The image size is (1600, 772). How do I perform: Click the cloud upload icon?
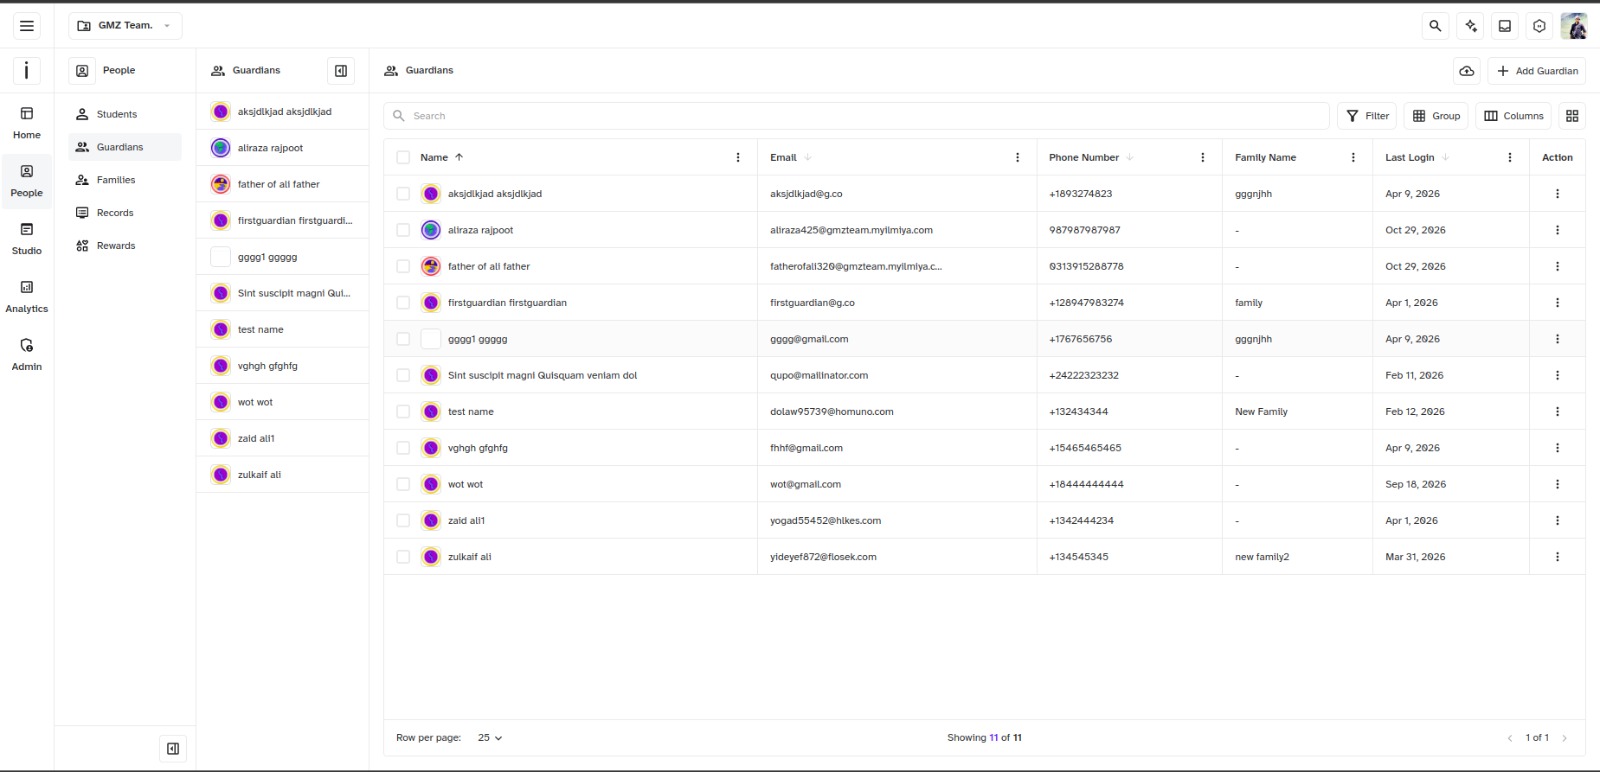coord(1467,71)
